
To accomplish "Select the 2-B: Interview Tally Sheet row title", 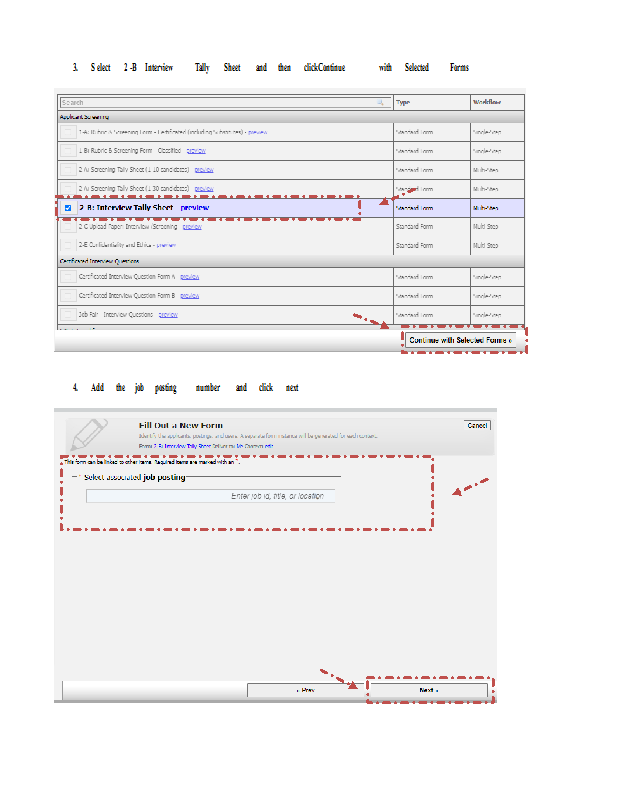I will pyautogui.click(x=126, y=208).
